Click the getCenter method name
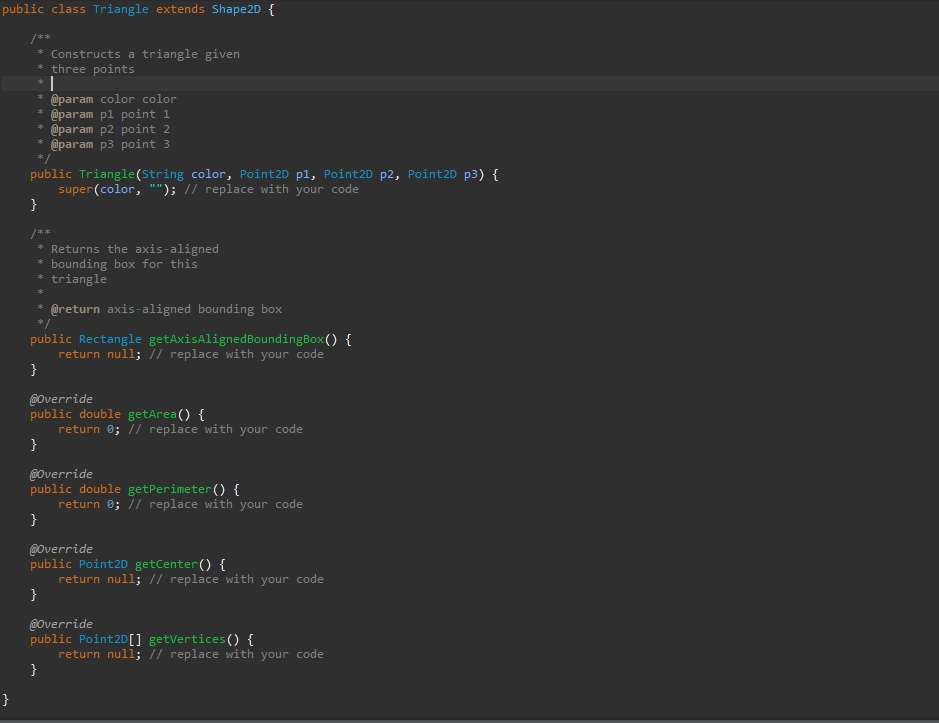The image size is (939, 723). click(x=165, y=564)
